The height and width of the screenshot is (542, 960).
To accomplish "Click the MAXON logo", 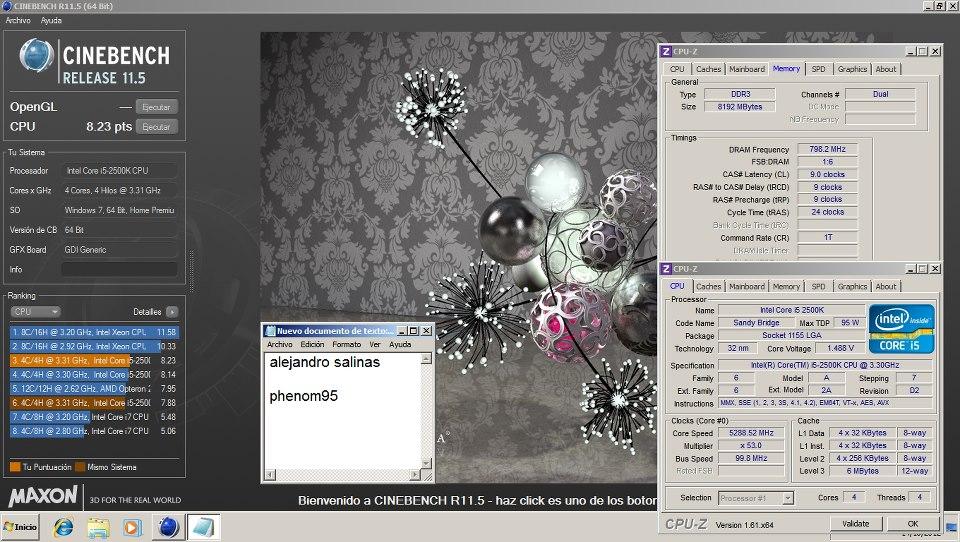I will pos(43,496).
